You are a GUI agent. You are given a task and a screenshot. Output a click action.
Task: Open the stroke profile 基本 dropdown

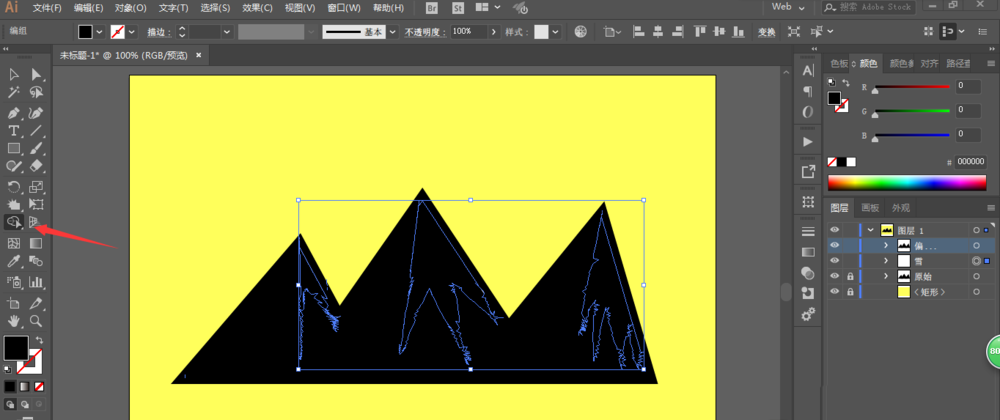tap(393, 32)
